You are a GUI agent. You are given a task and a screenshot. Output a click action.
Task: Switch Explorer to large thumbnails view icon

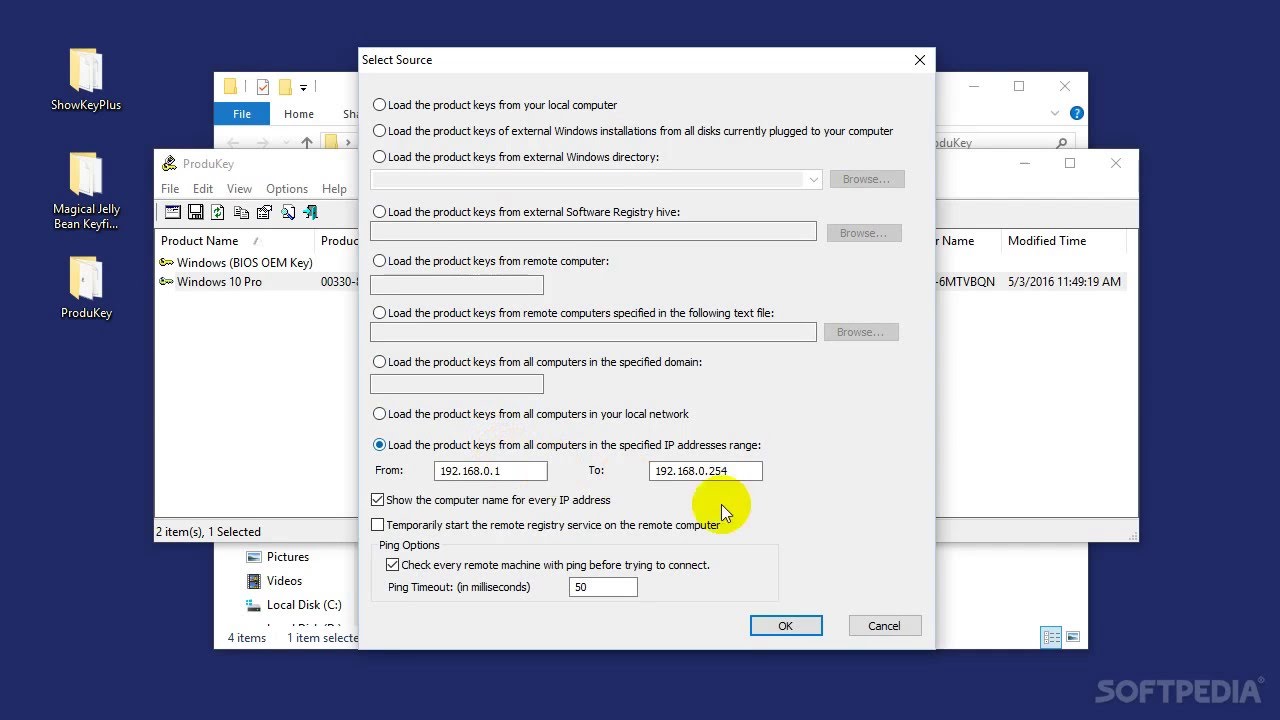(1073, 637)
